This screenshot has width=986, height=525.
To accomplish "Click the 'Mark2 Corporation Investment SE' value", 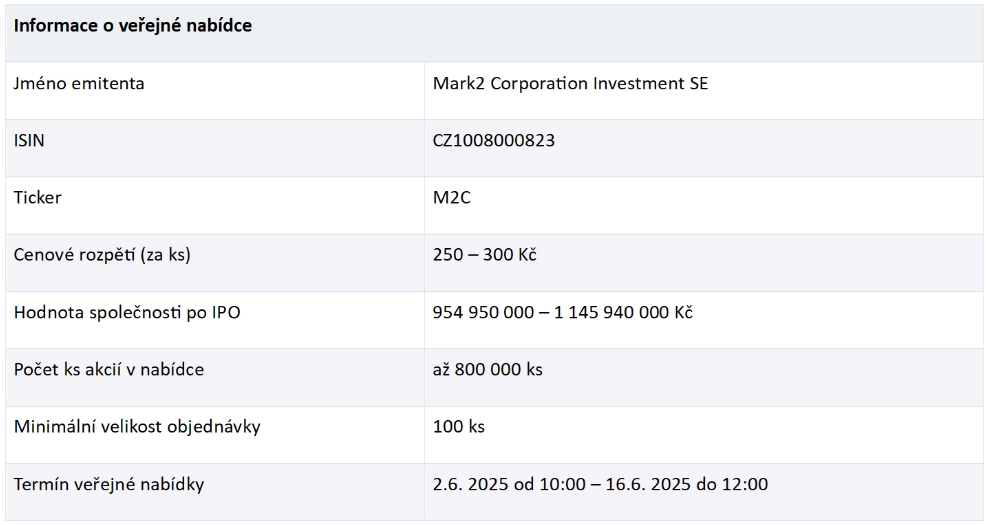I will click(x=570, y=84).
